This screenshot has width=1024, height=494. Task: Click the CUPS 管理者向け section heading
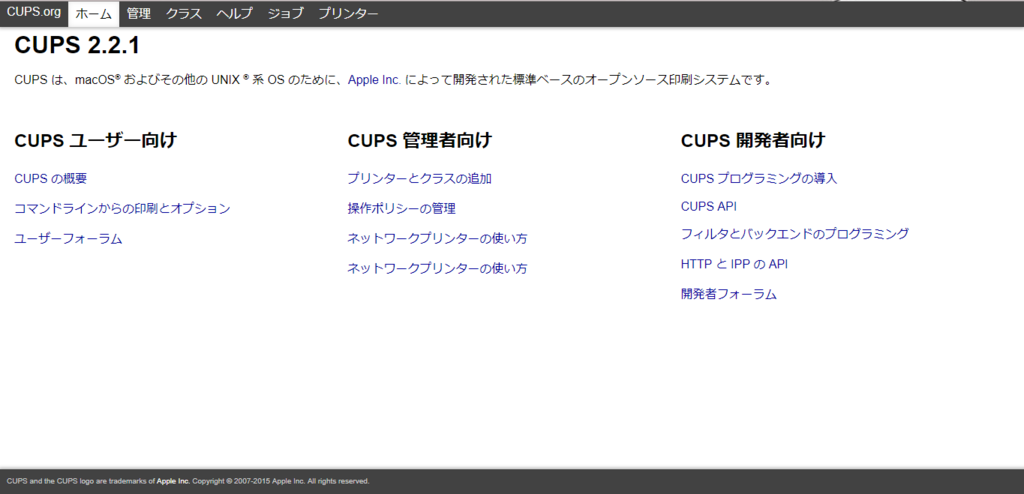click(420, 140)
